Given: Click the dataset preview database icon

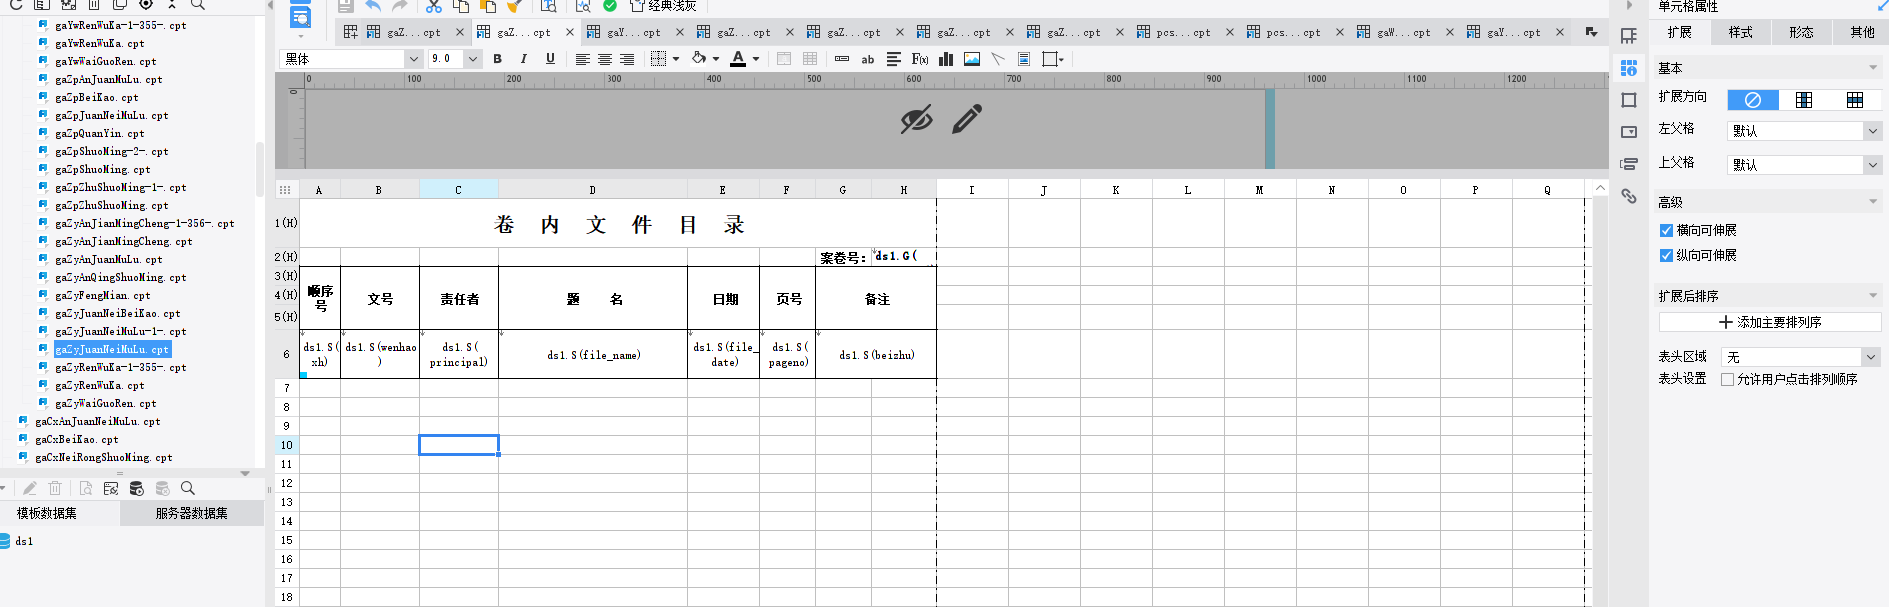Looking at the screenshot, I should pyautogui.click(x=137, y=488).
